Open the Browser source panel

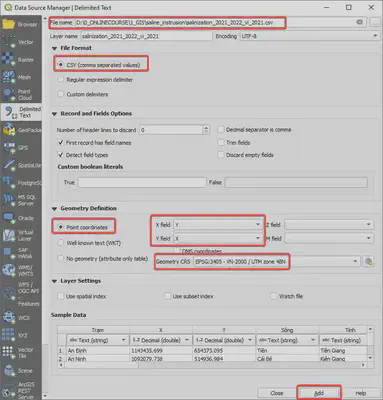click(x=21, y=24)
